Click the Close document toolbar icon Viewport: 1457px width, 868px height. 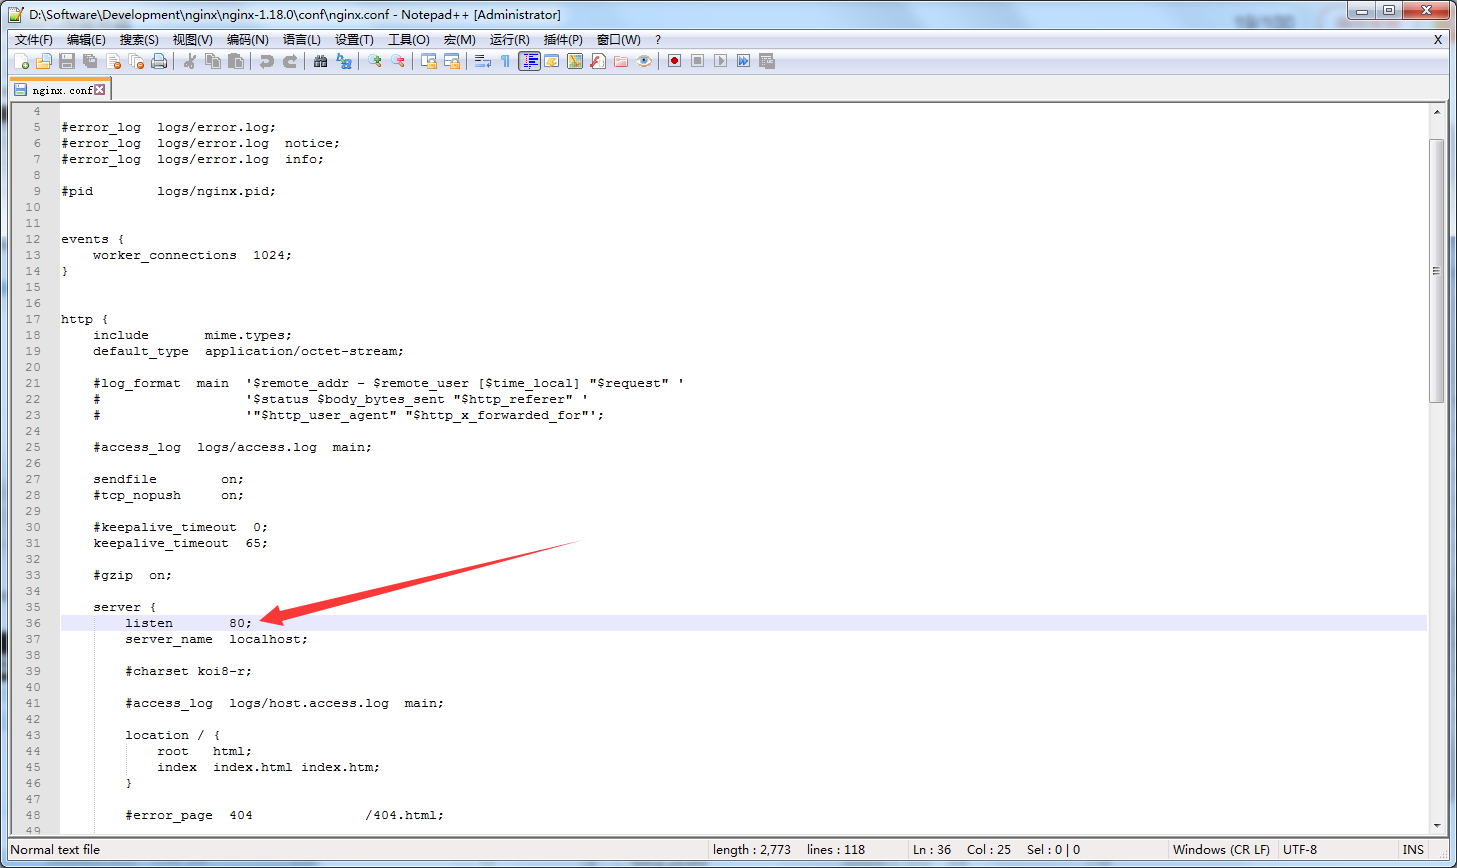tap(113, 61)
